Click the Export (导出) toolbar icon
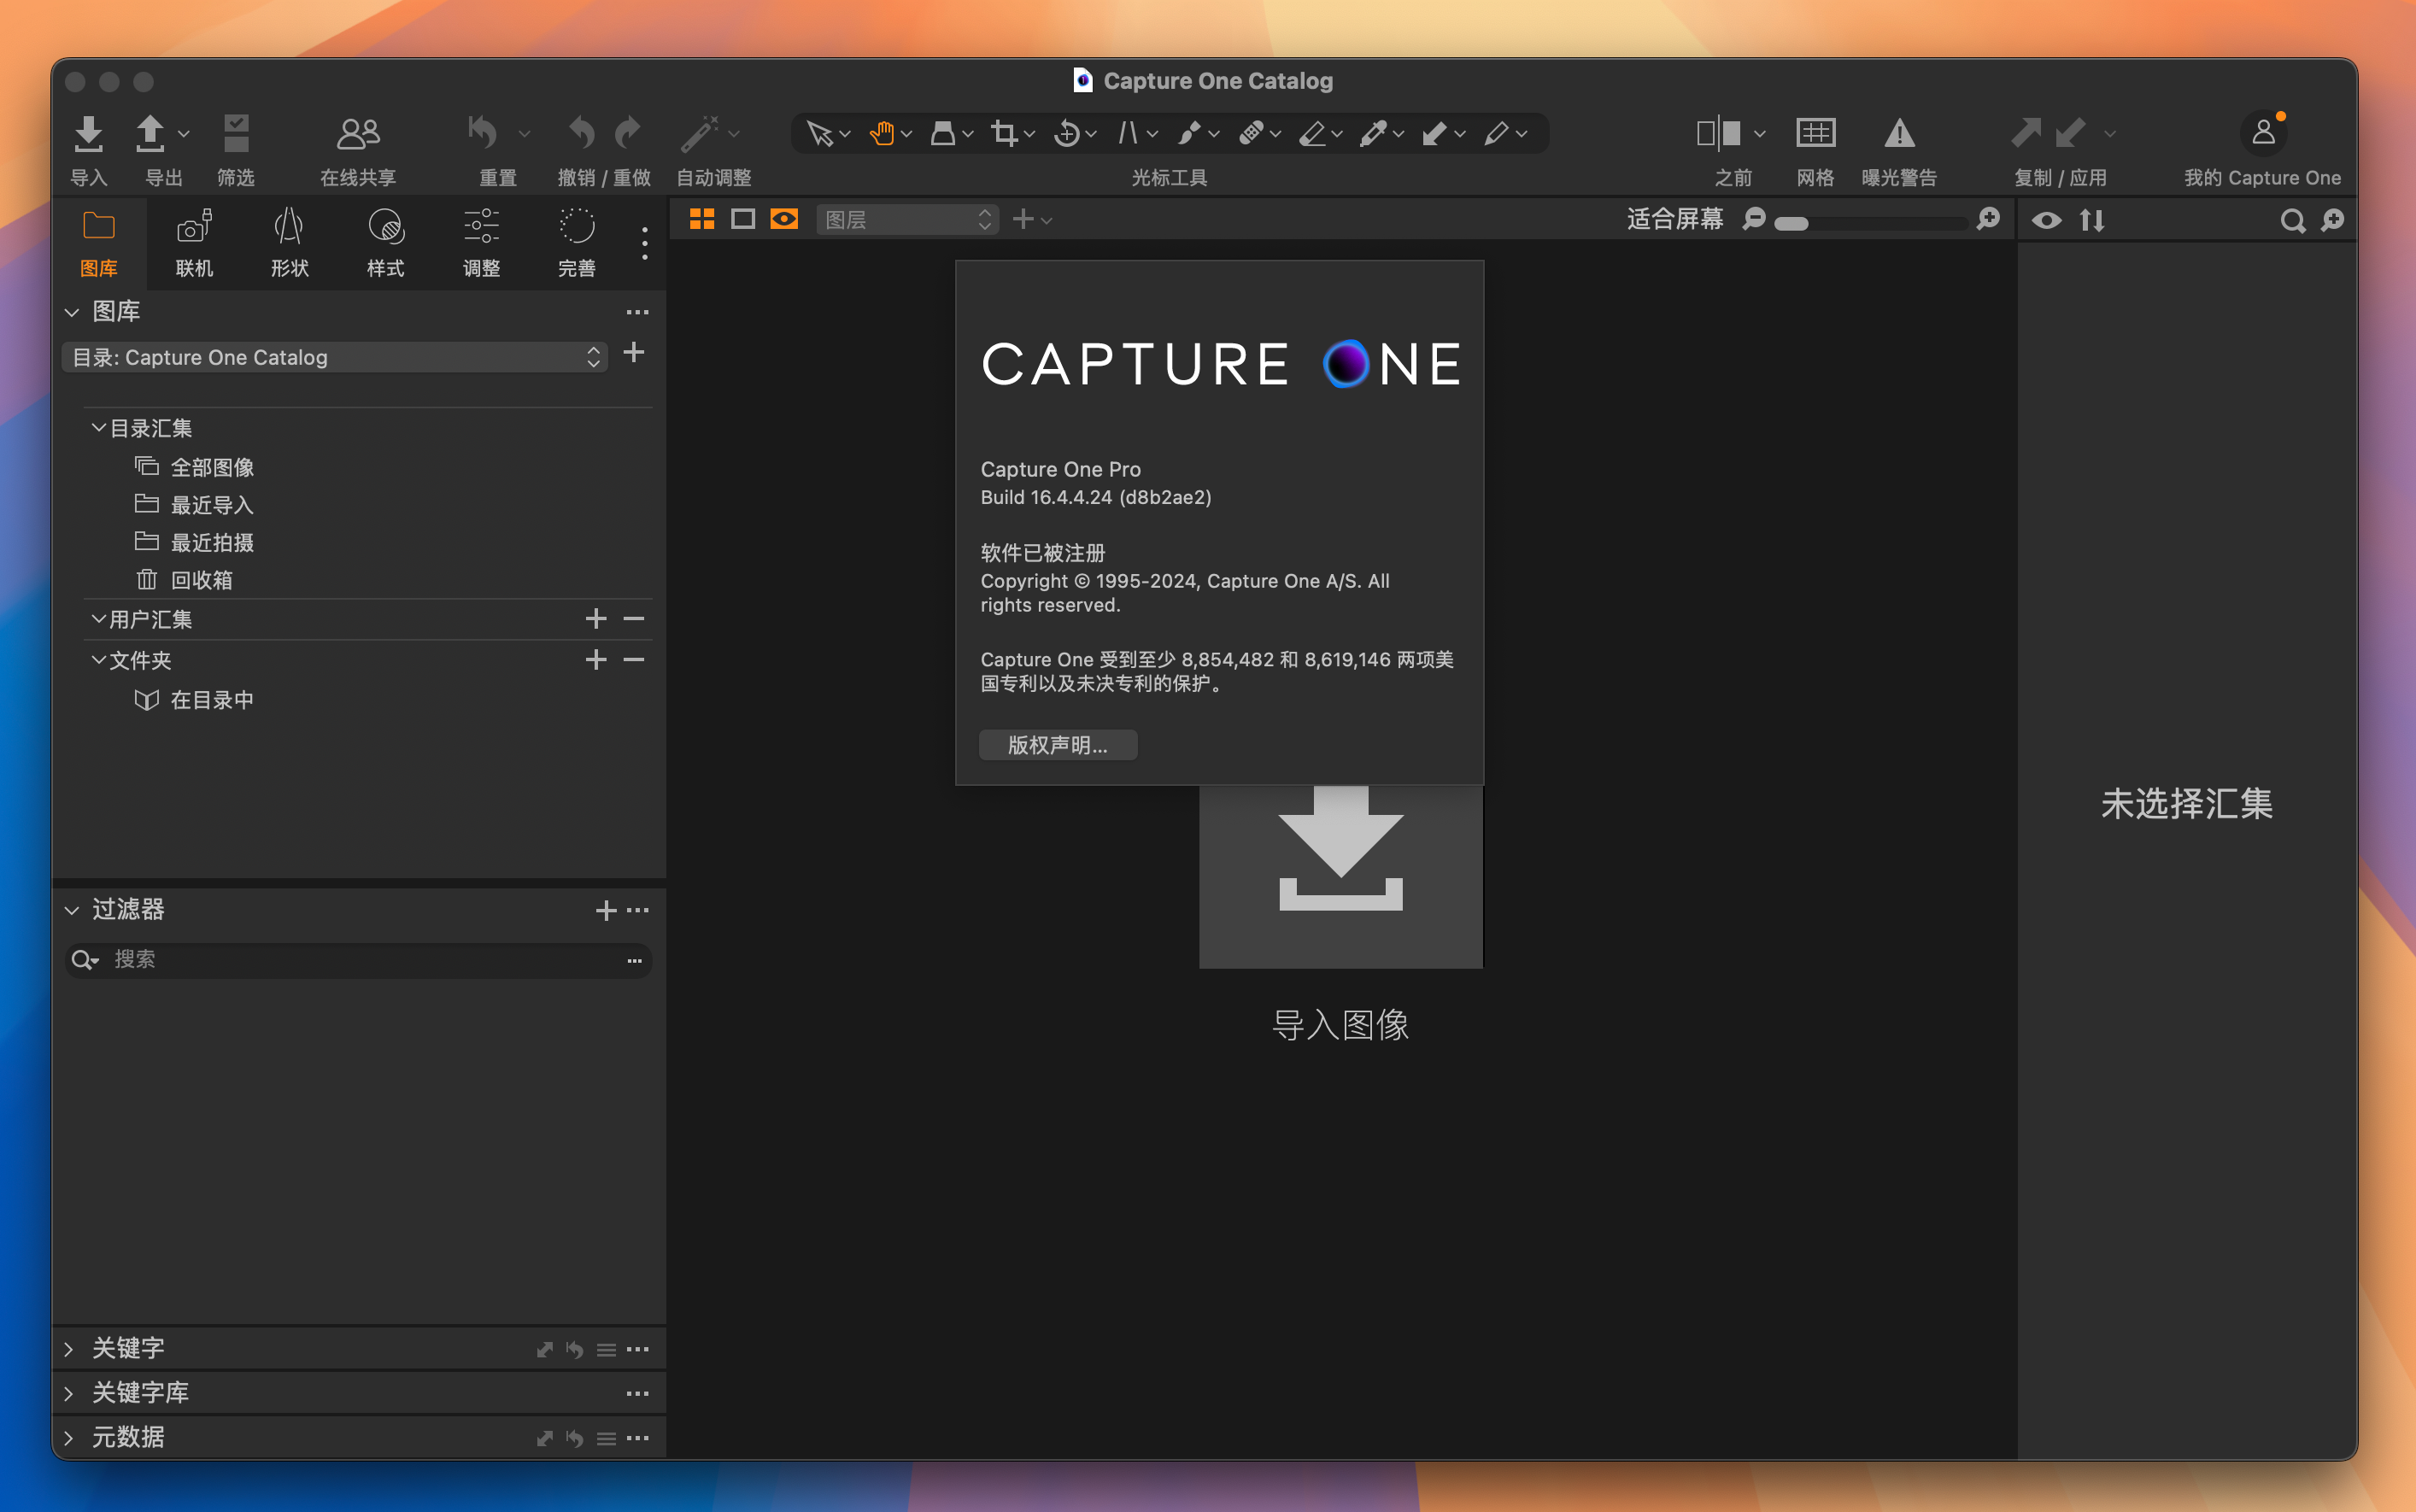The height and width of the screenshot is (1512, 2416). click(x=150, y=133)
